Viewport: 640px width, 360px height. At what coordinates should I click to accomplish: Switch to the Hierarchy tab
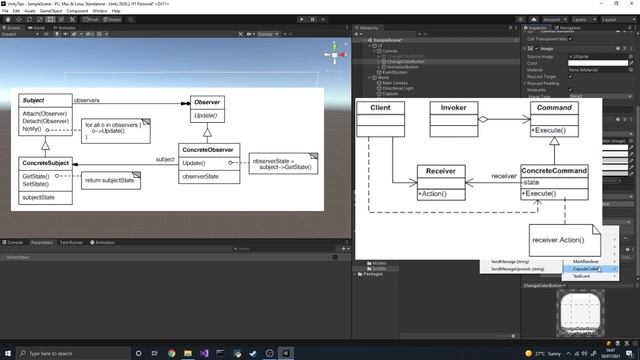(367, 28)
